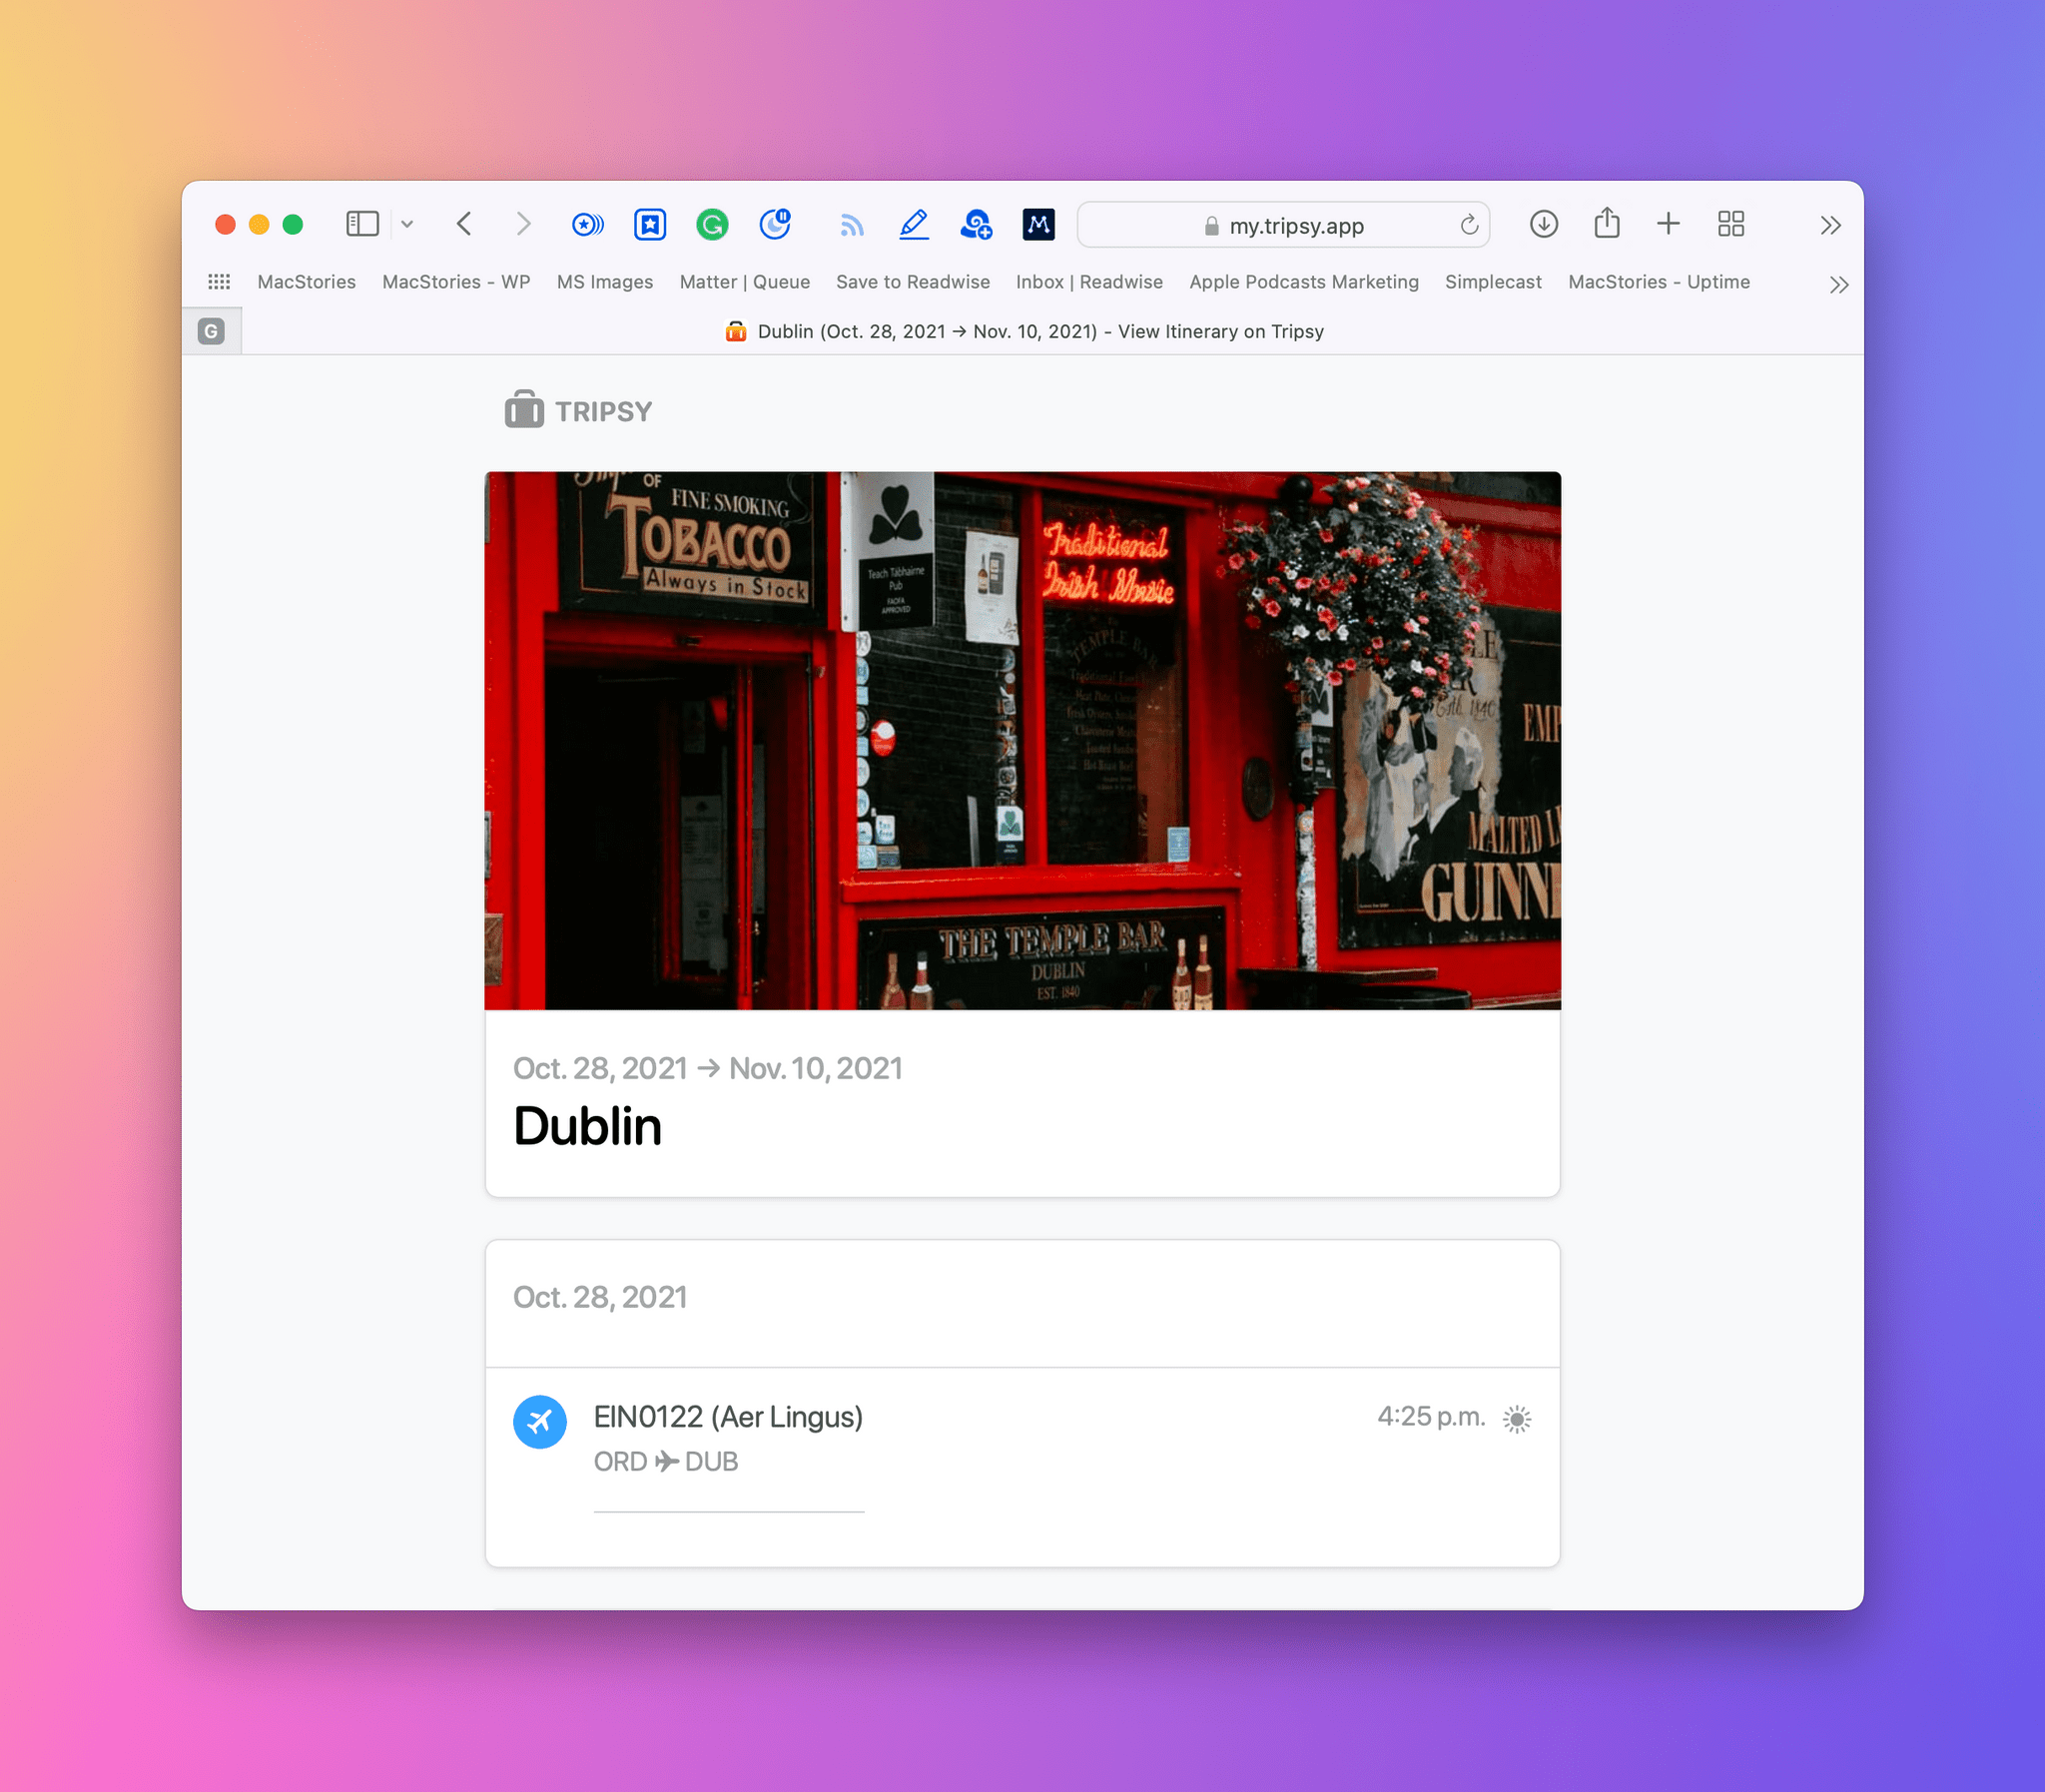The image size is (2045, 1792).
Task: Open a new tab with plus button
Action: [x=1668, y=224]
